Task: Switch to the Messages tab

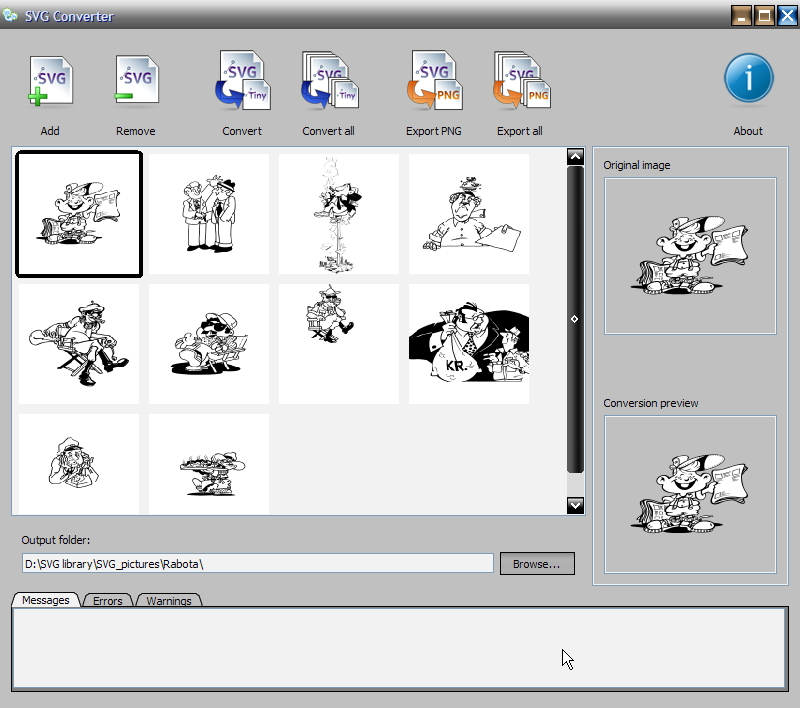Action: 45,600
